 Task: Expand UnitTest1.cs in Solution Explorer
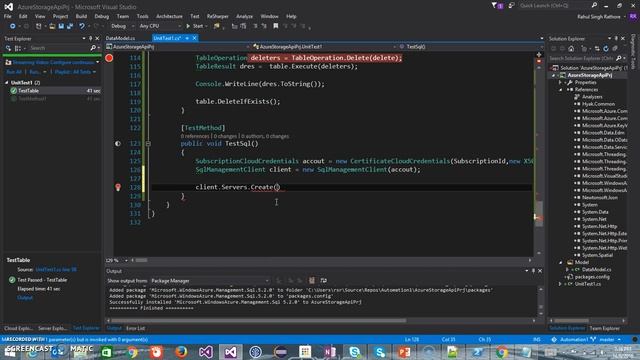click(560, 284)
